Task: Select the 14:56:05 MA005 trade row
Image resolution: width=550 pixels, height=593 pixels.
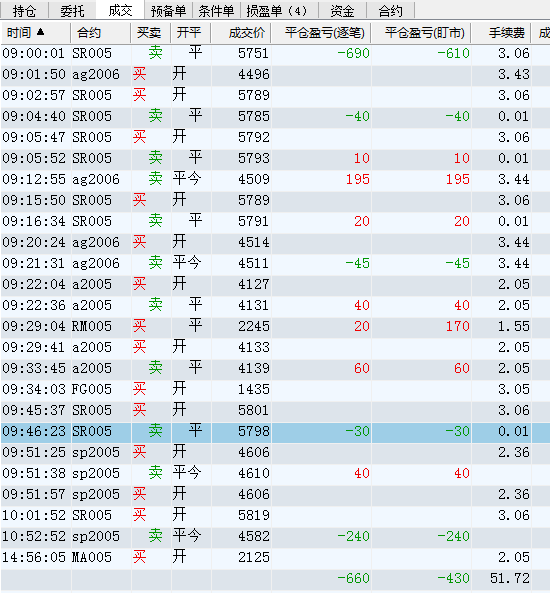Action: coord(275,557)
